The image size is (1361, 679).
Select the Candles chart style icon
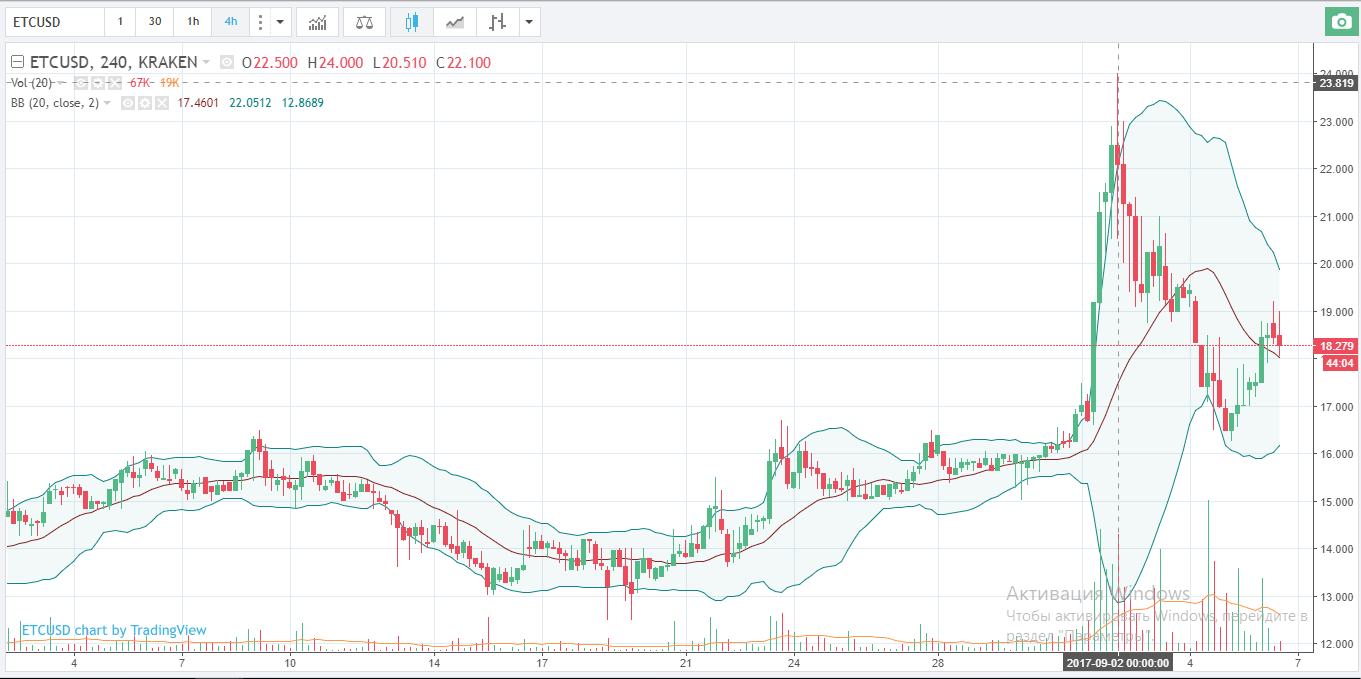coord(411,21)
